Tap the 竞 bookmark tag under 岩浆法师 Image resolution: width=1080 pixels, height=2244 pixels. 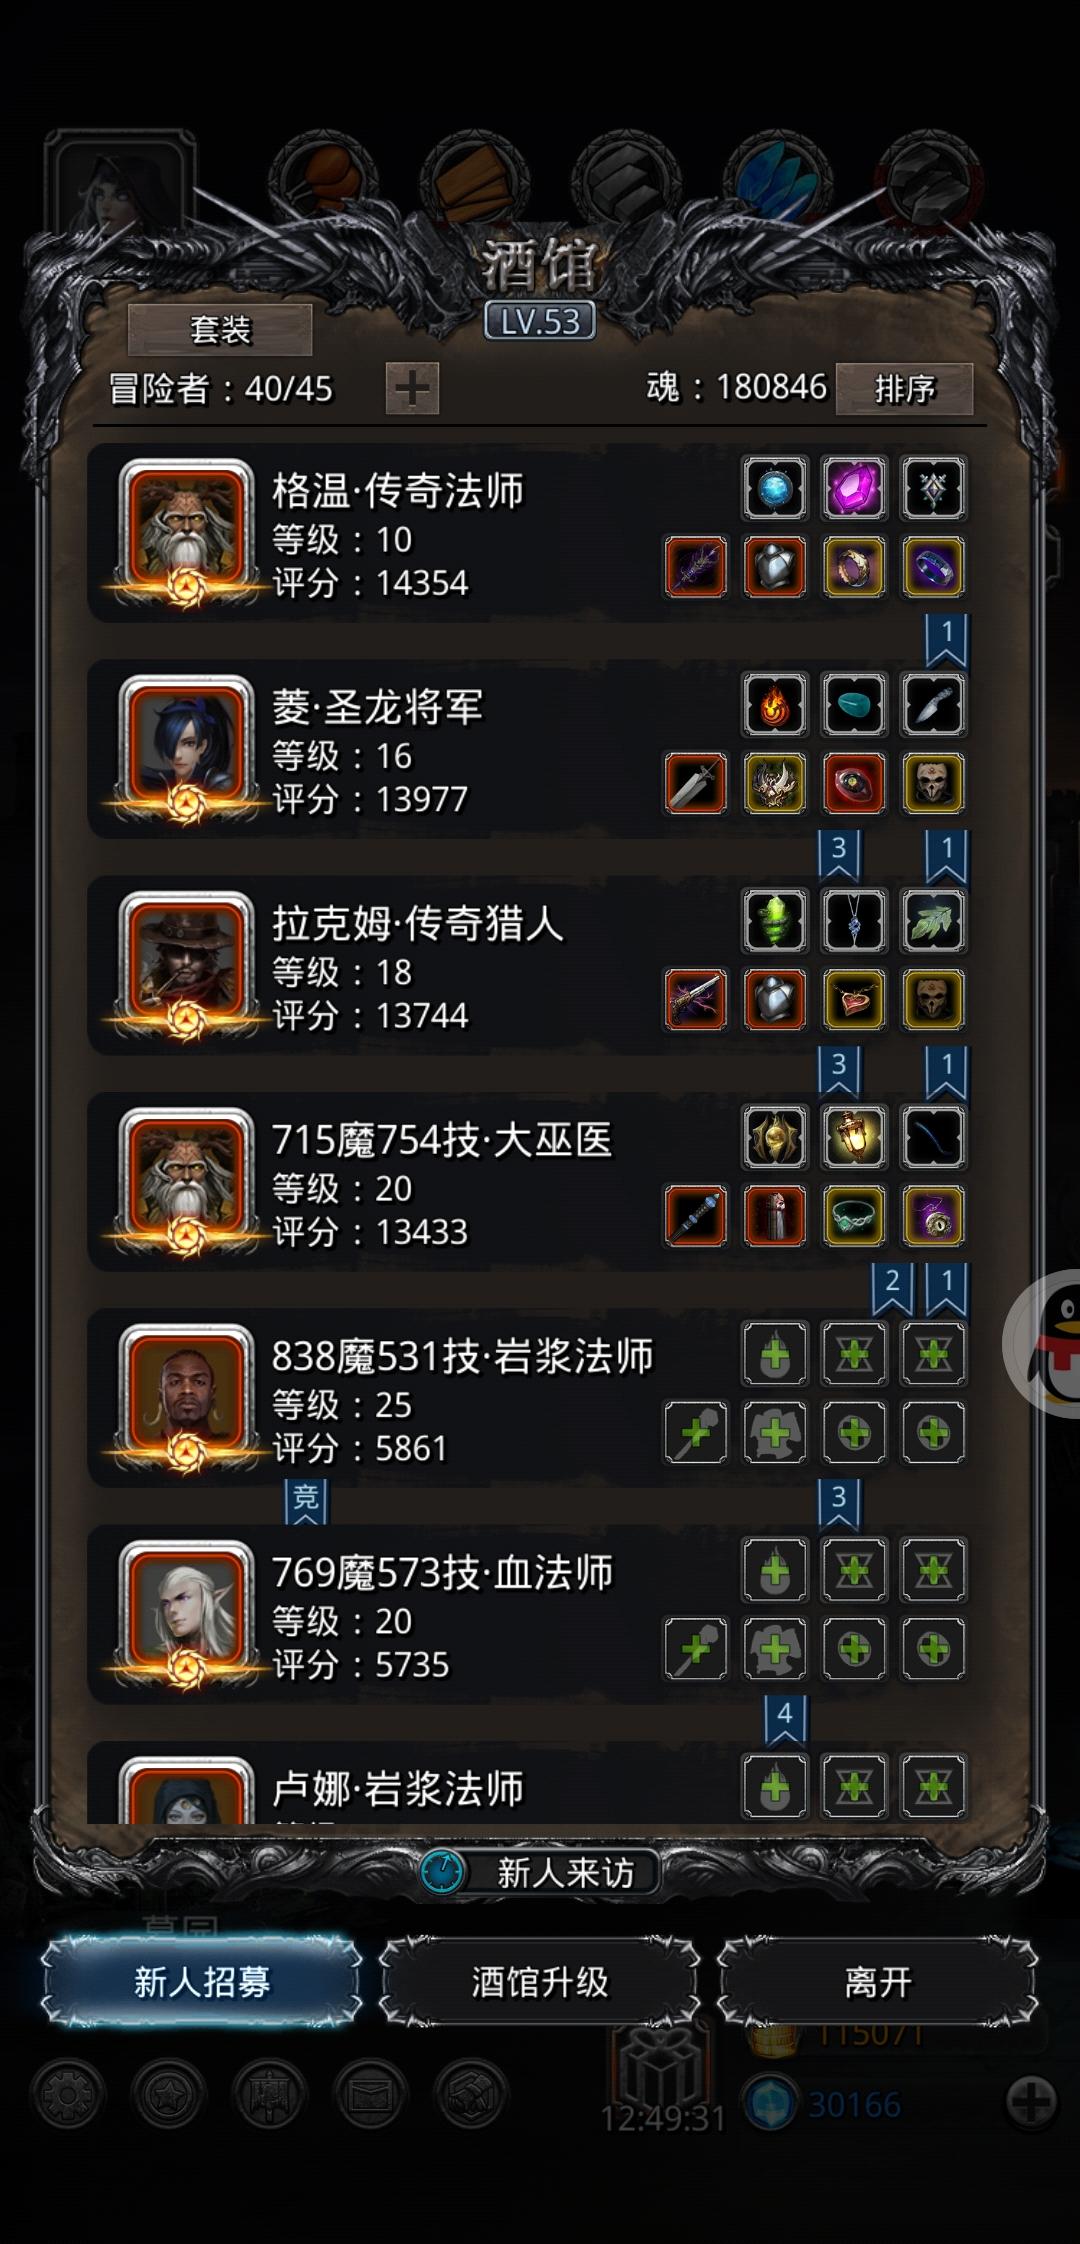306,1501
